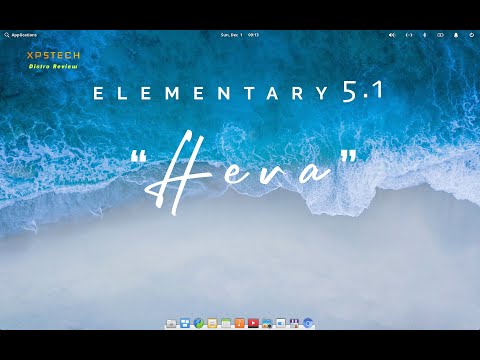480x360 pixels.
Task: Open the date and time indicator
Action: coord(240,35)
